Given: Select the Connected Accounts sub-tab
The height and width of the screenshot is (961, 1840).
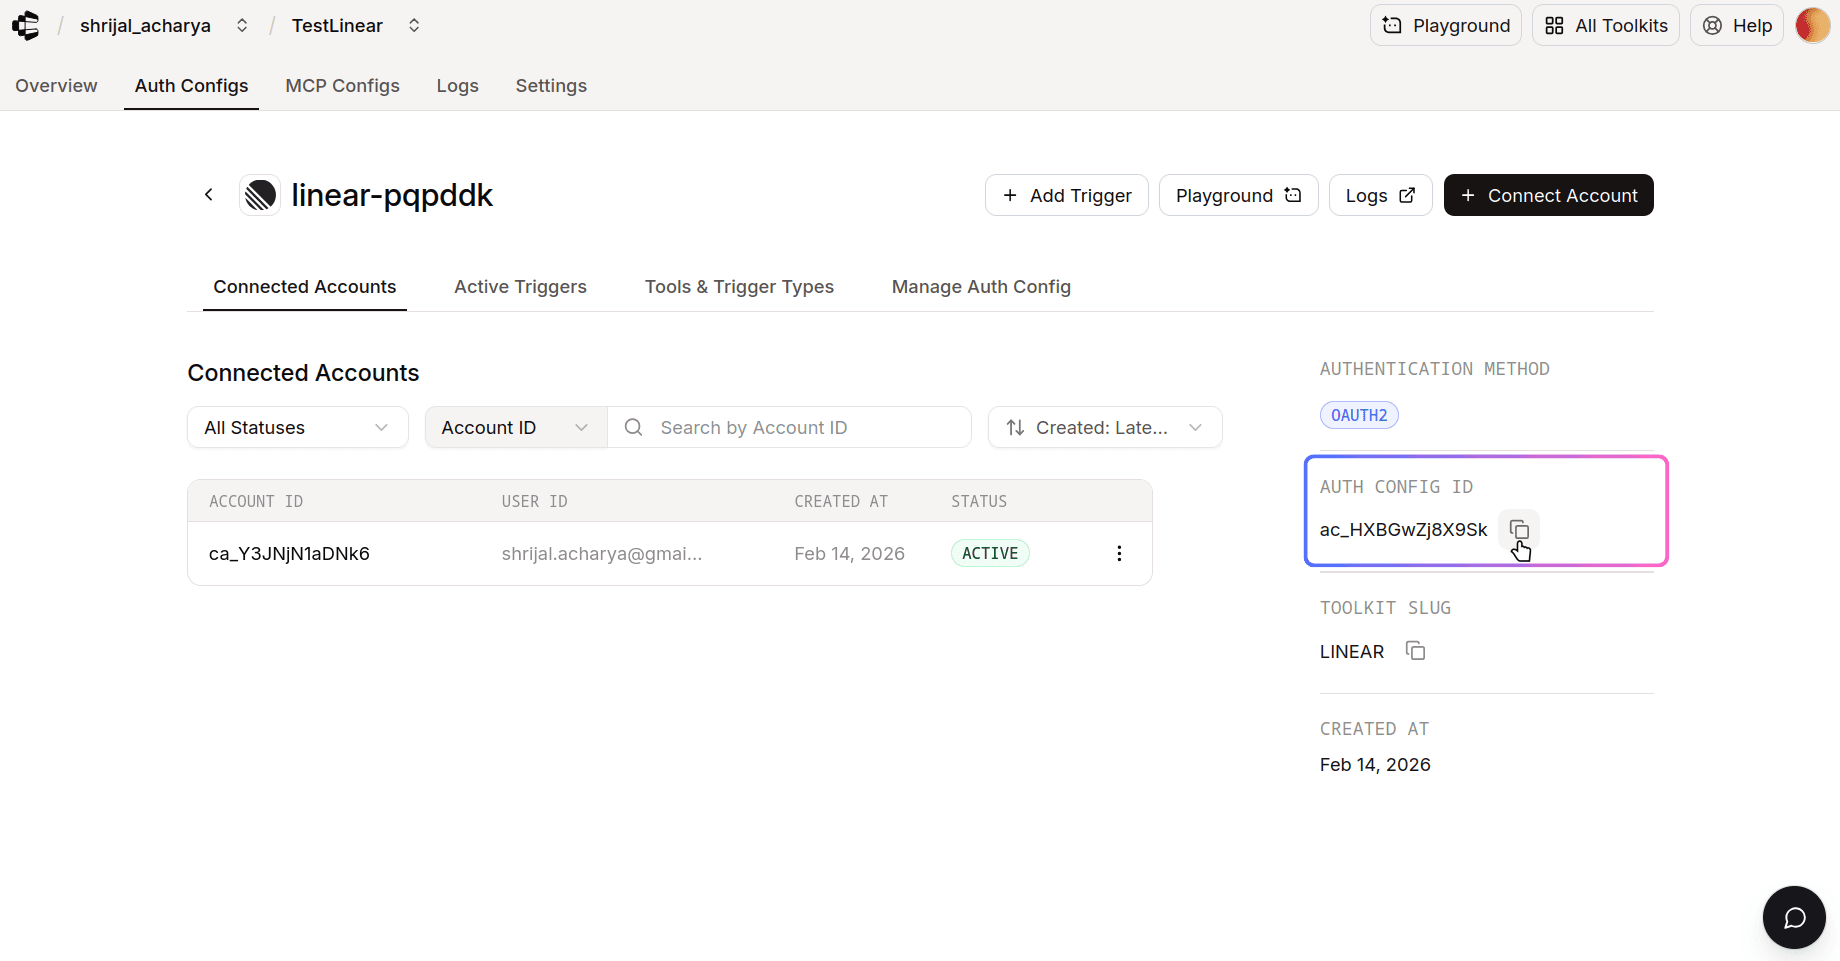Looking at the screenshot, I should tap(305, 287).
